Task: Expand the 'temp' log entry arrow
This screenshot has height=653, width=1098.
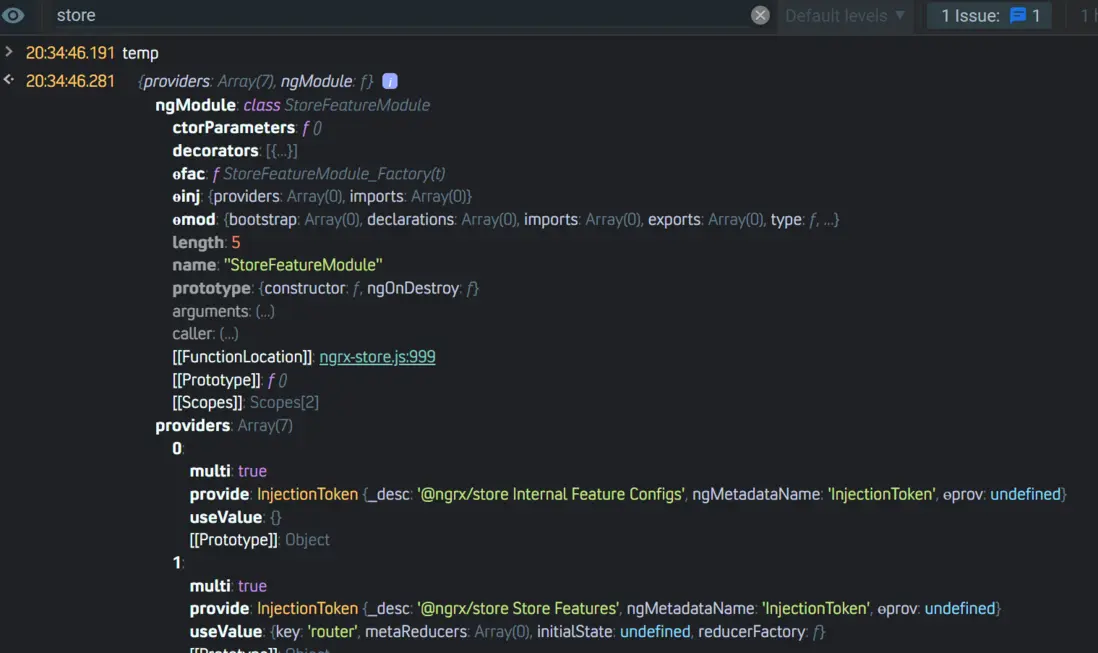Action: pos(9,52)
